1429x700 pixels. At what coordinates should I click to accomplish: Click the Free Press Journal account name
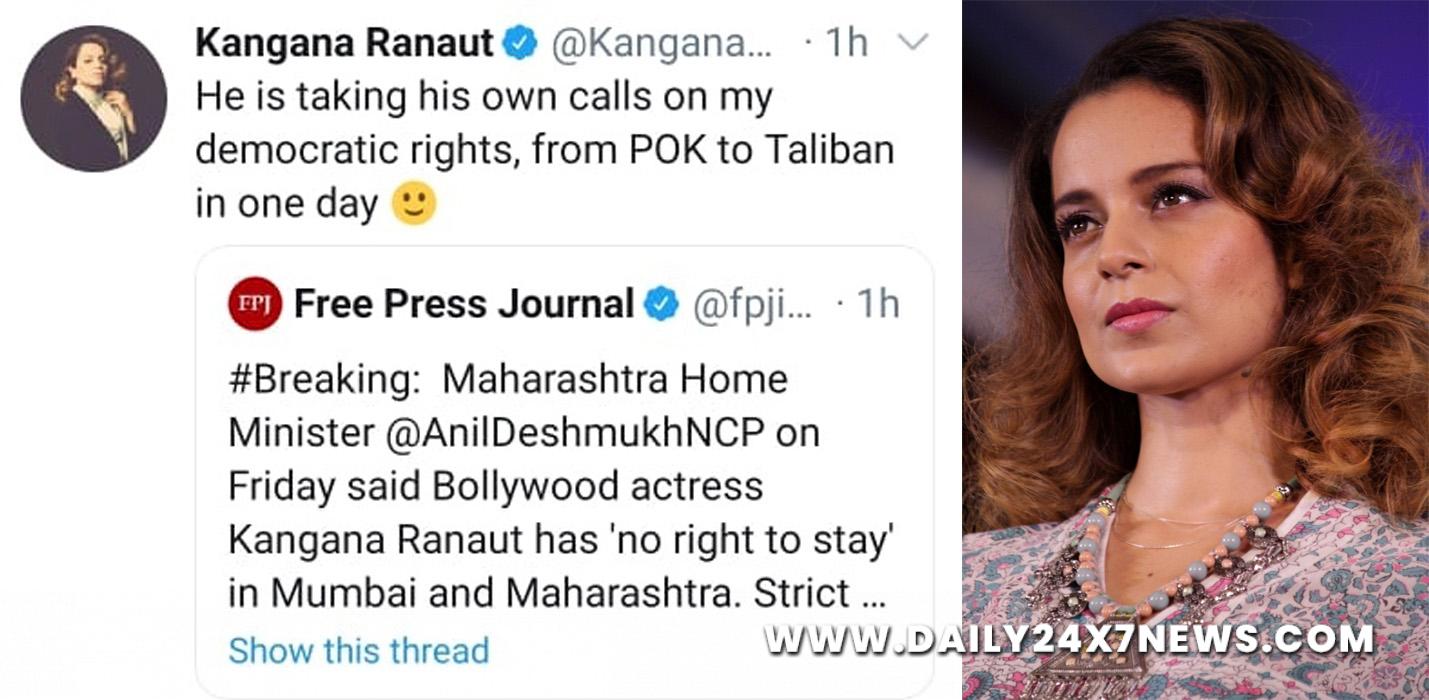tap(464, 304)
